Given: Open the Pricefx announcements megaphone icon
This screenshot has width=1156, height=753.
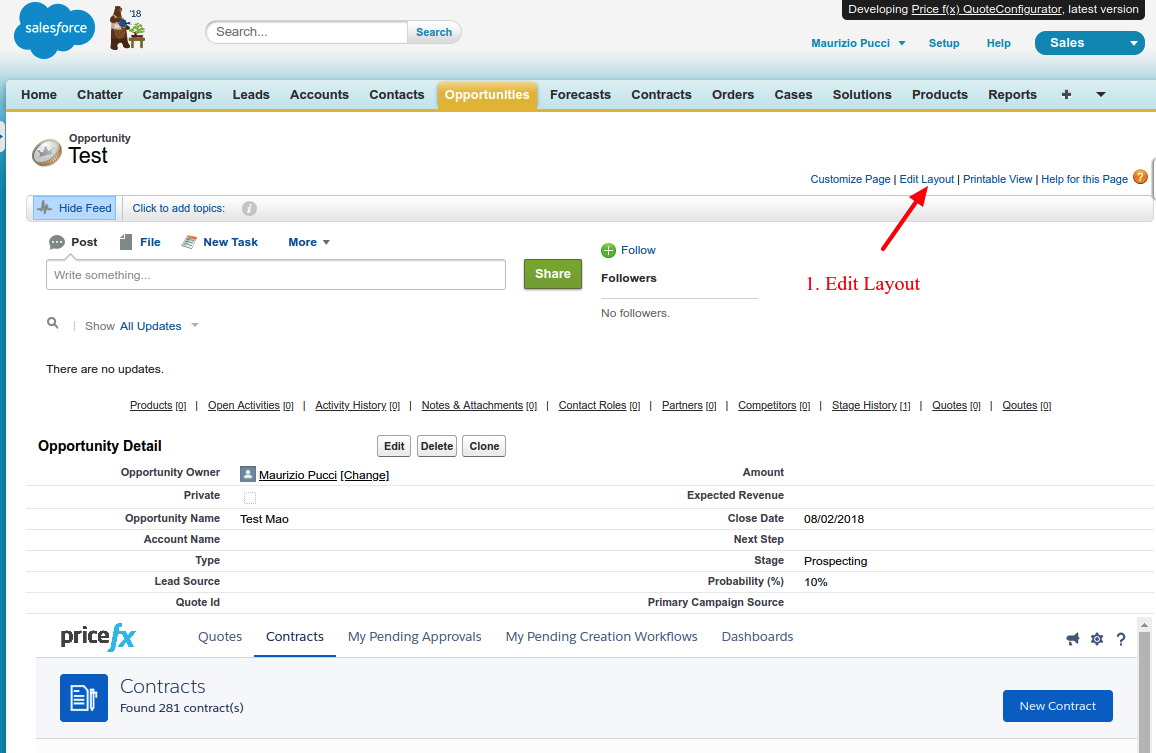Looking at the screenshot, I should tap(1073, 639).
